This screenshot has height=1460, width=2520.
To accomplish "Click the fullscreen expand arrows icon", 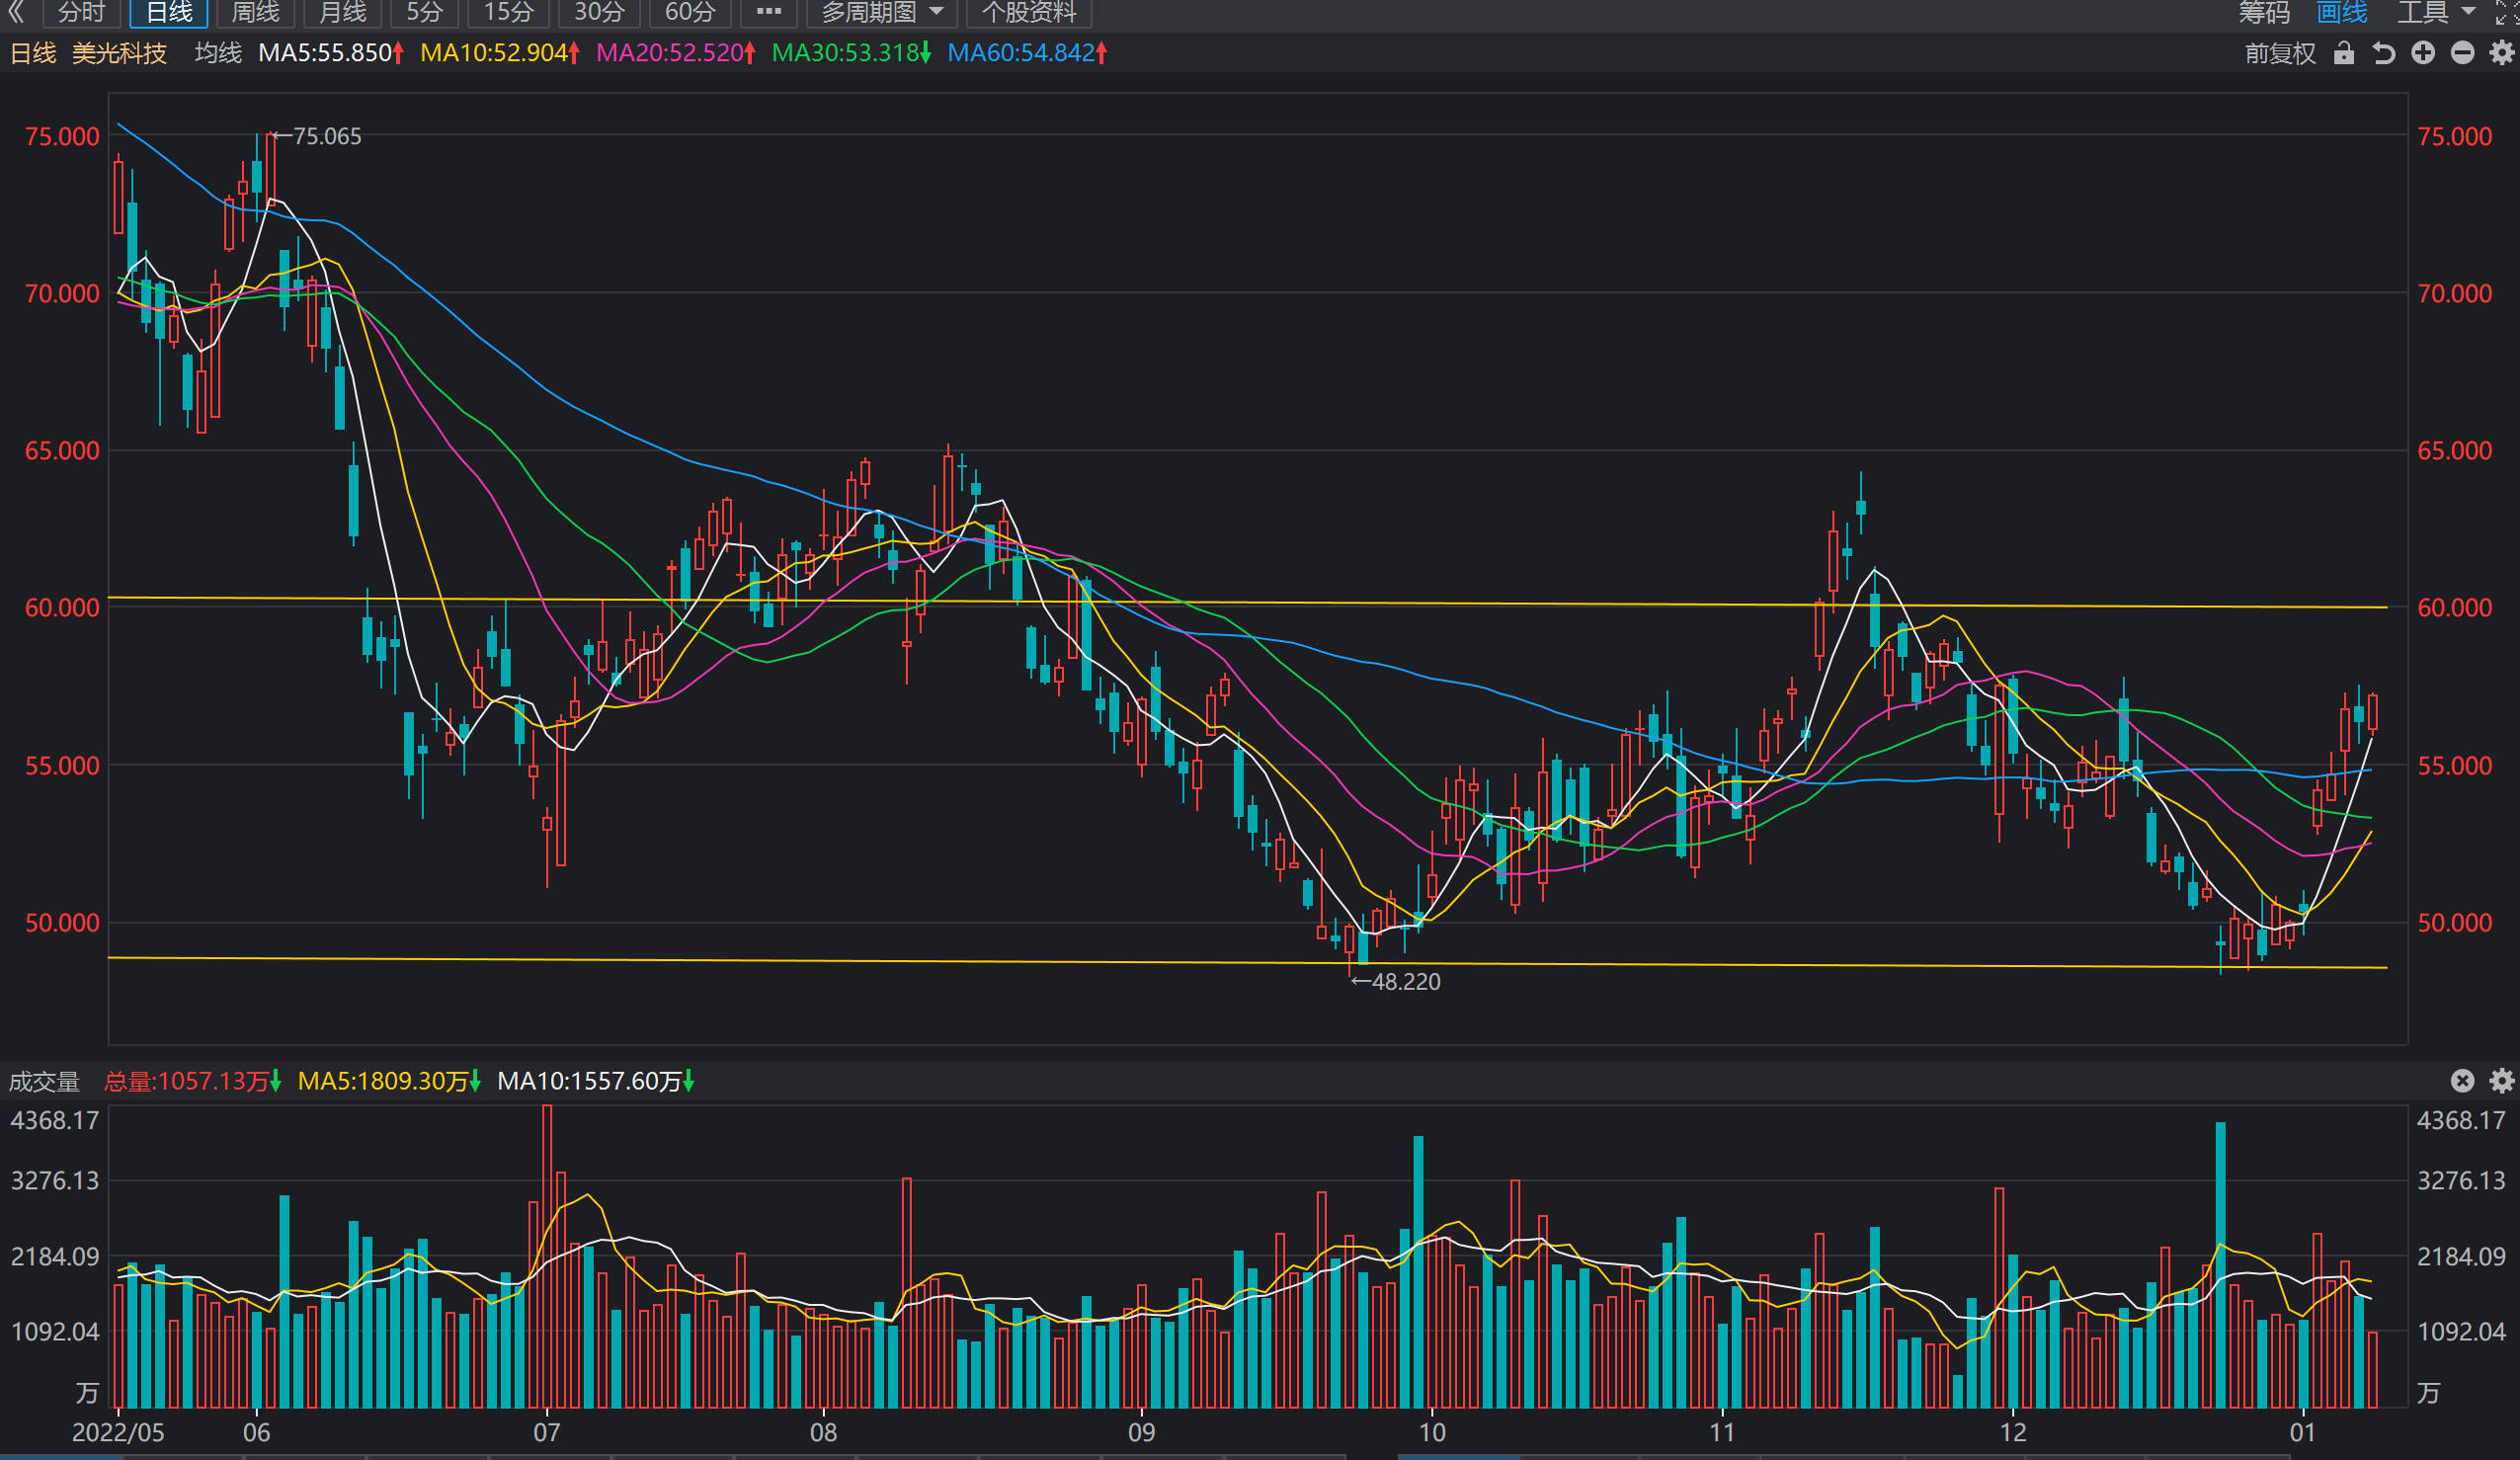I will 2505,12.
